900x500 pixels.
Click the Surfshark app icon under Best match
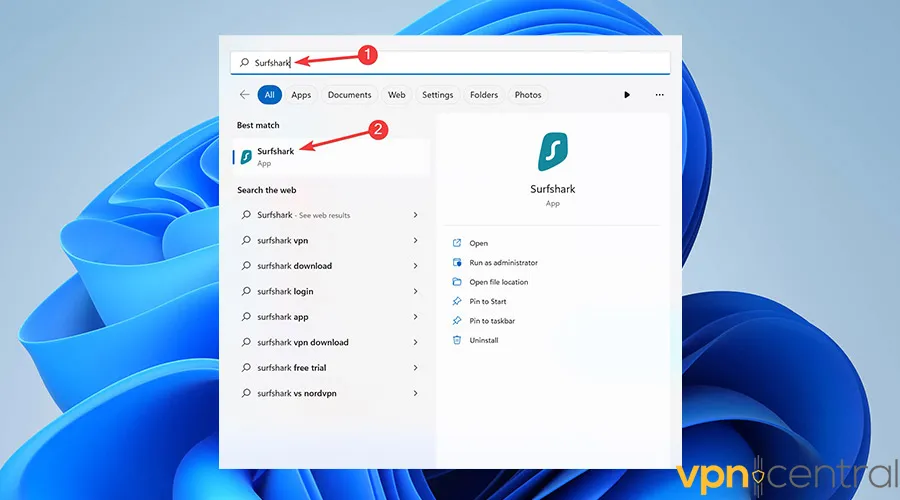click(x=246, y=157)
